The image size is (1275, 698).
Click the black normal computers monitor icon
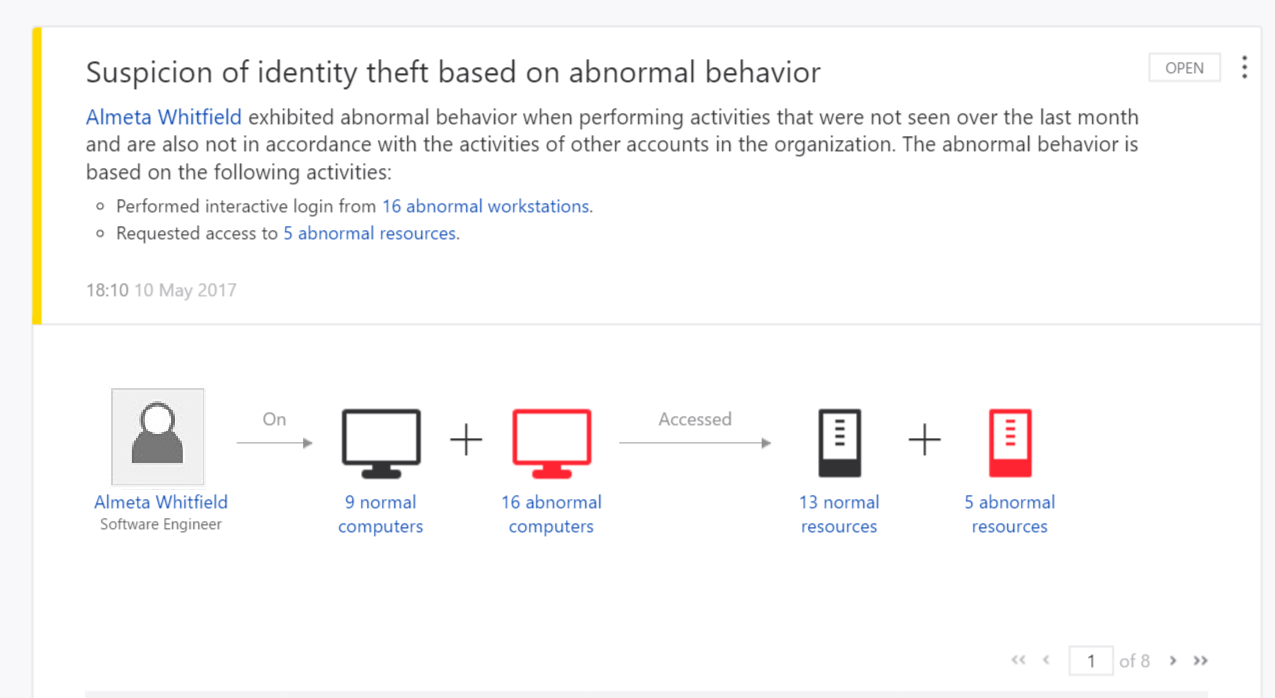(380, 442)
